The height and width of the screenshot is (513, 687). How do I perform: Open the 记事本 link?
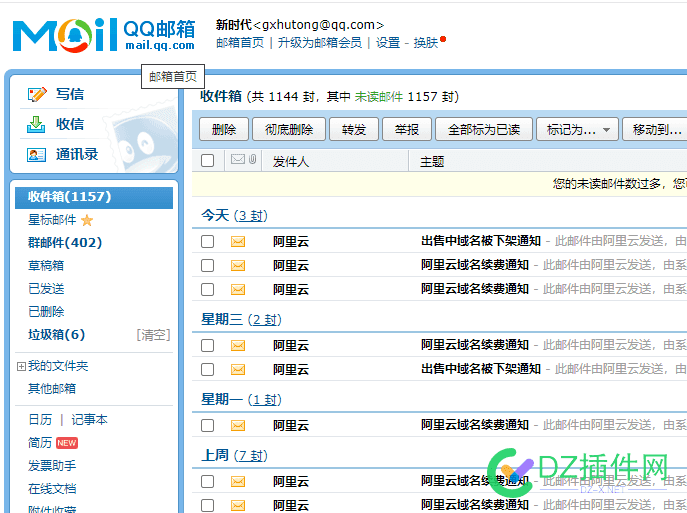(x=89, y=420)
